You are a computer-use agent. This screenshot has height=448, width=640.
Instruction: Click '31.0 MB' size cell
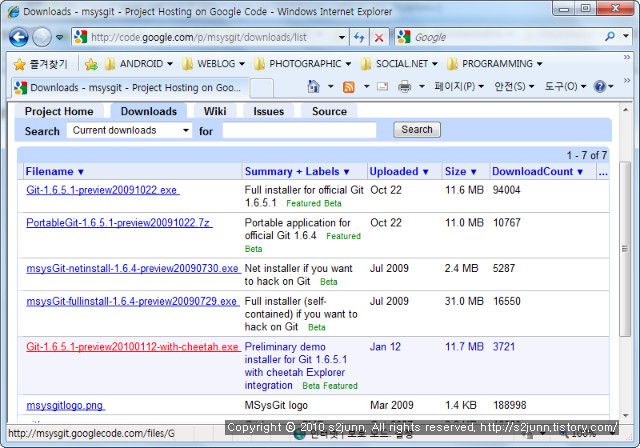click(x=464, y=302)
